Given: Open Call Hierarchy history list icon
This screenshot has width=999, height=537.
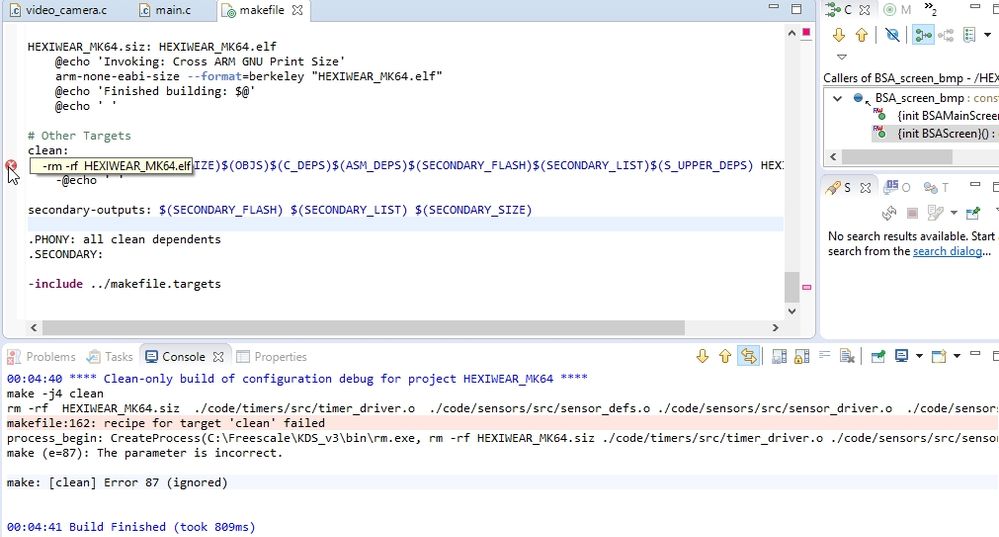Looking at the screenshot, I should coord(970,35).
